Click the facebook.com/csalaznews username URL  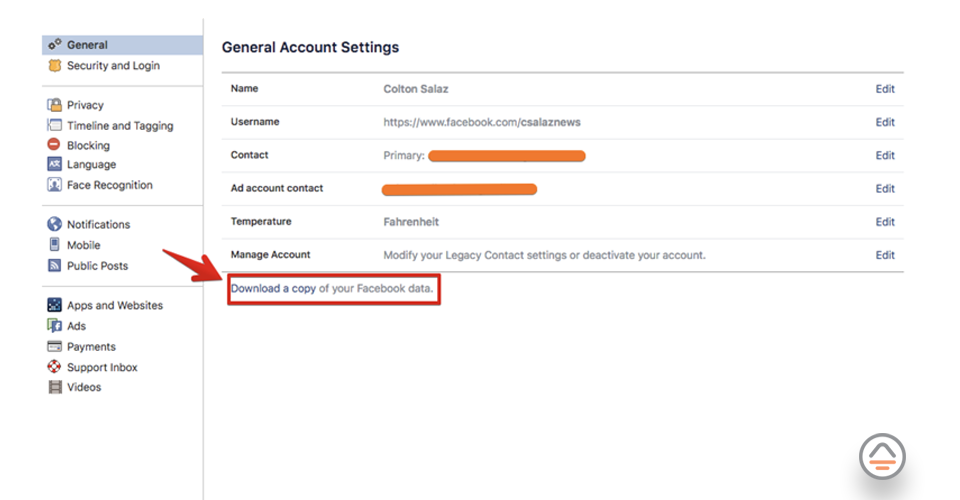tap(482, 122)
